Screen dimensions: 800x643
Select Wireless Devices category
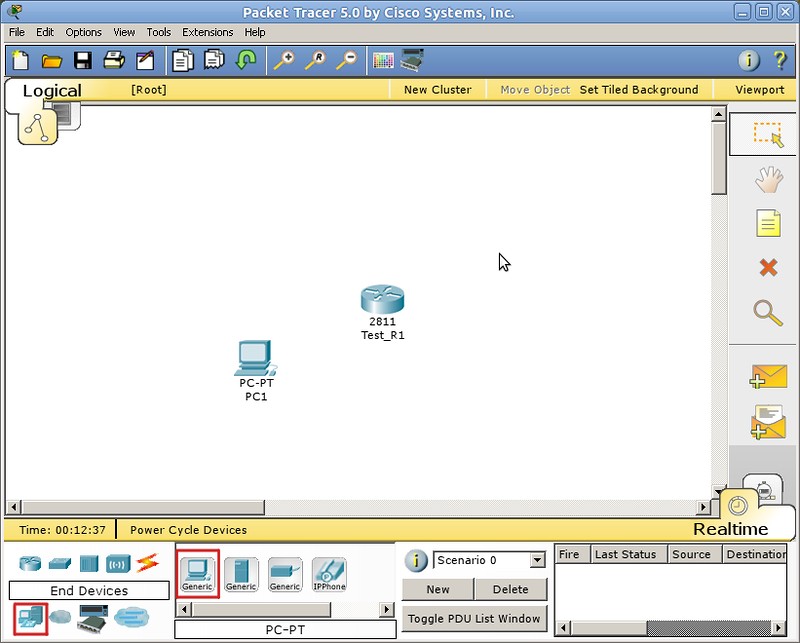pos(118,564)
